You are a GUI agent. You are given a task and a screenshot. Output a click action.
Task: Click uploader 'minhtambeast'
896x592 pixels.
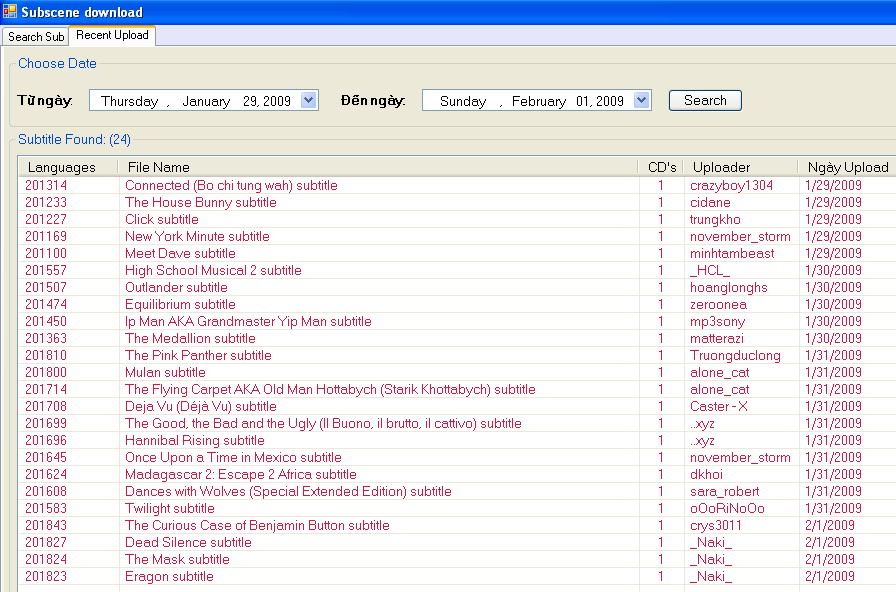tap(732, 254)
